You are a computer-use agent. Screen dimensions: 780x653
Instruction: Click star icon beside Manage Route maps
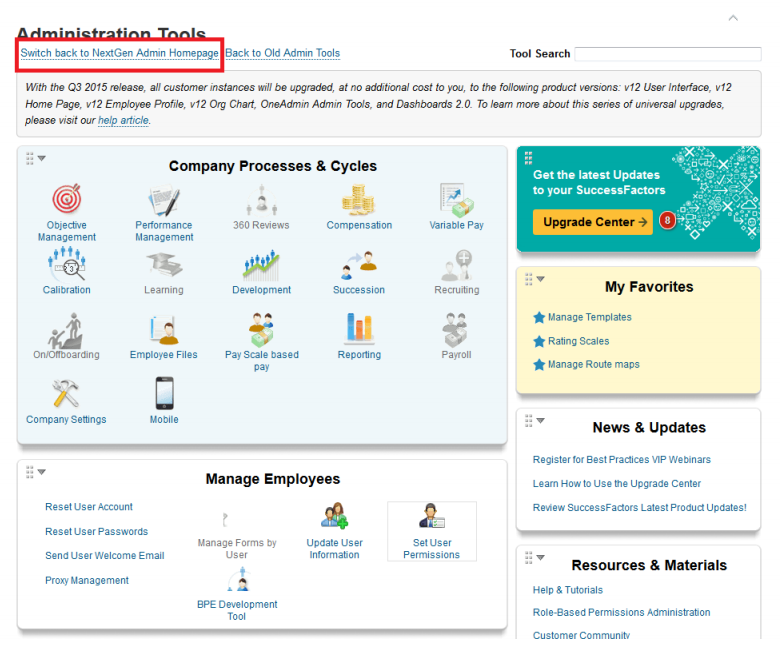(539, 365)
